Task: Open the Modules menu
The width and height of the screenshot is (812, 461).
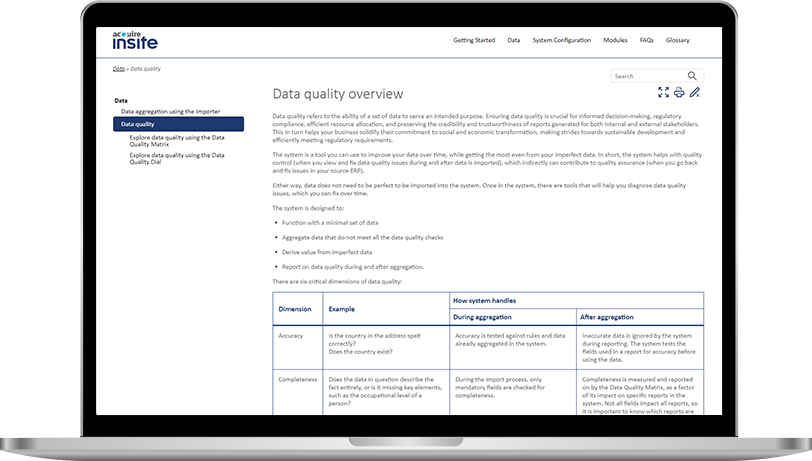Action: coord(616,40)
